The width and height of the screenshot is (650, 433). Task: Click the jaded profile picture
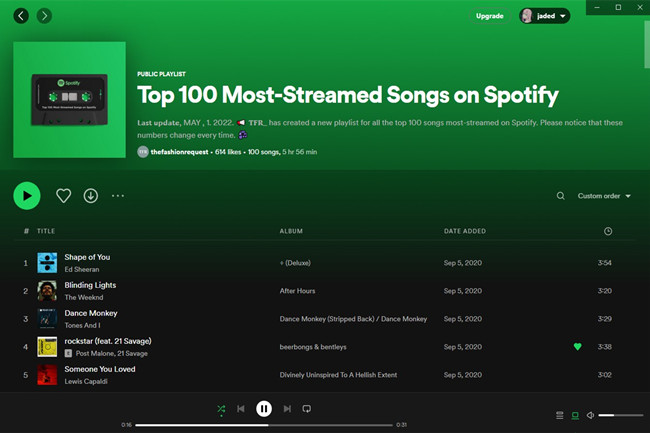(527, 16)
